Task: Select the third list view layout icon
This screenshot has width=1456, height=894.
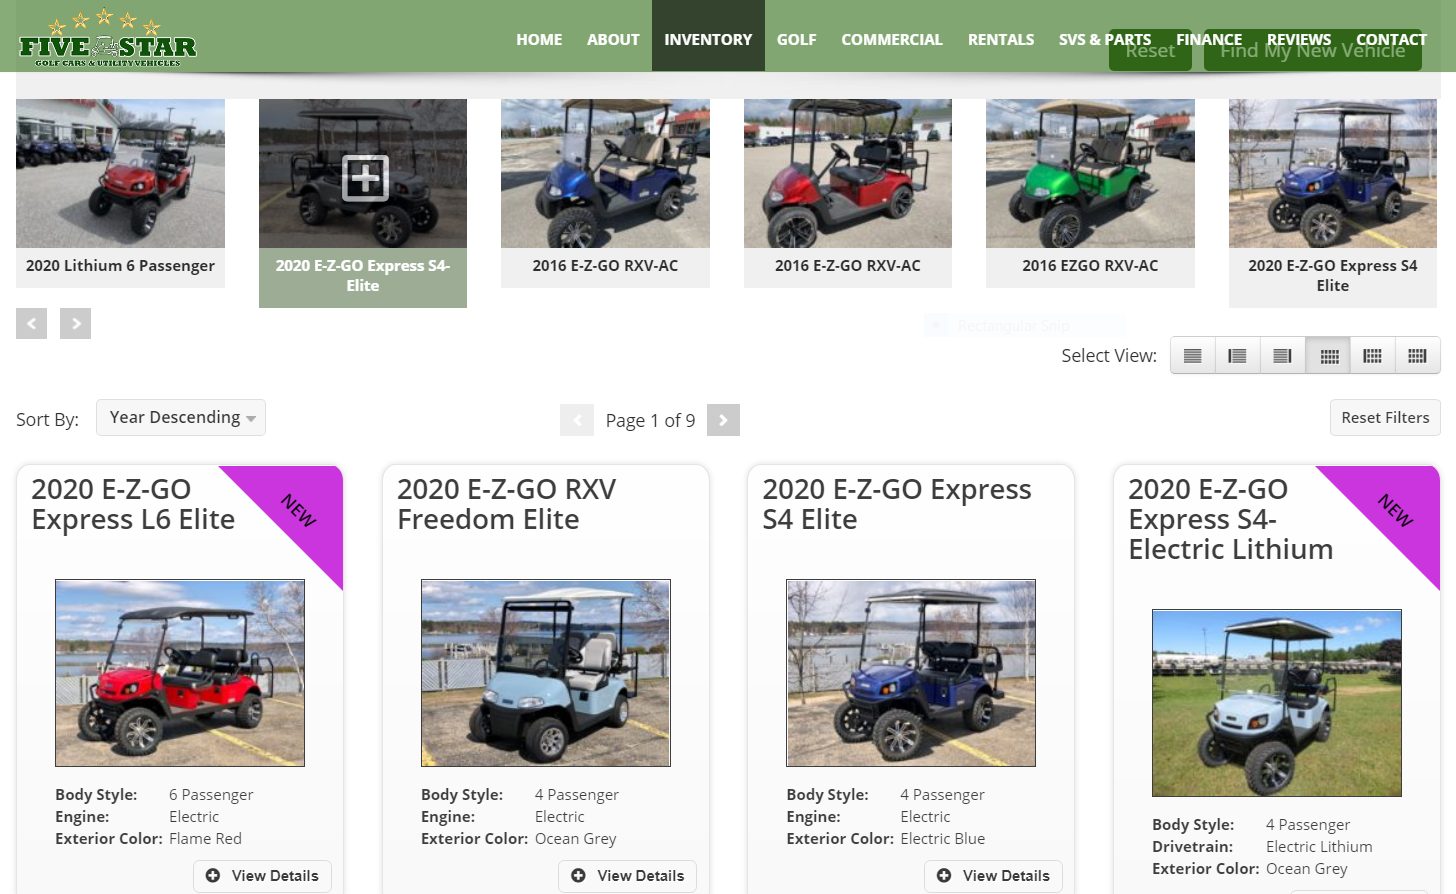Action: tap(1283, 356)
